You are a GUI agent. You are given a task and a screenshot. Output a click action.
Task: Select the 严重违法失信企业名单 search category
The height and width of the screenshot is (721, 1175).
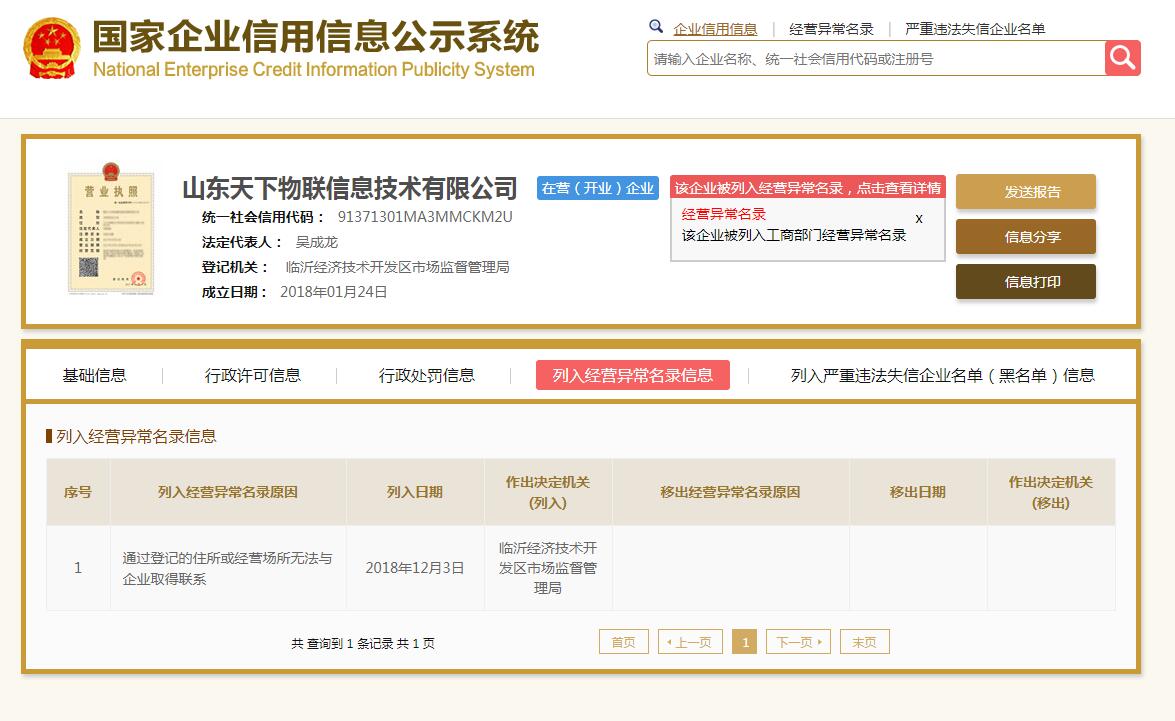(975, 29)
